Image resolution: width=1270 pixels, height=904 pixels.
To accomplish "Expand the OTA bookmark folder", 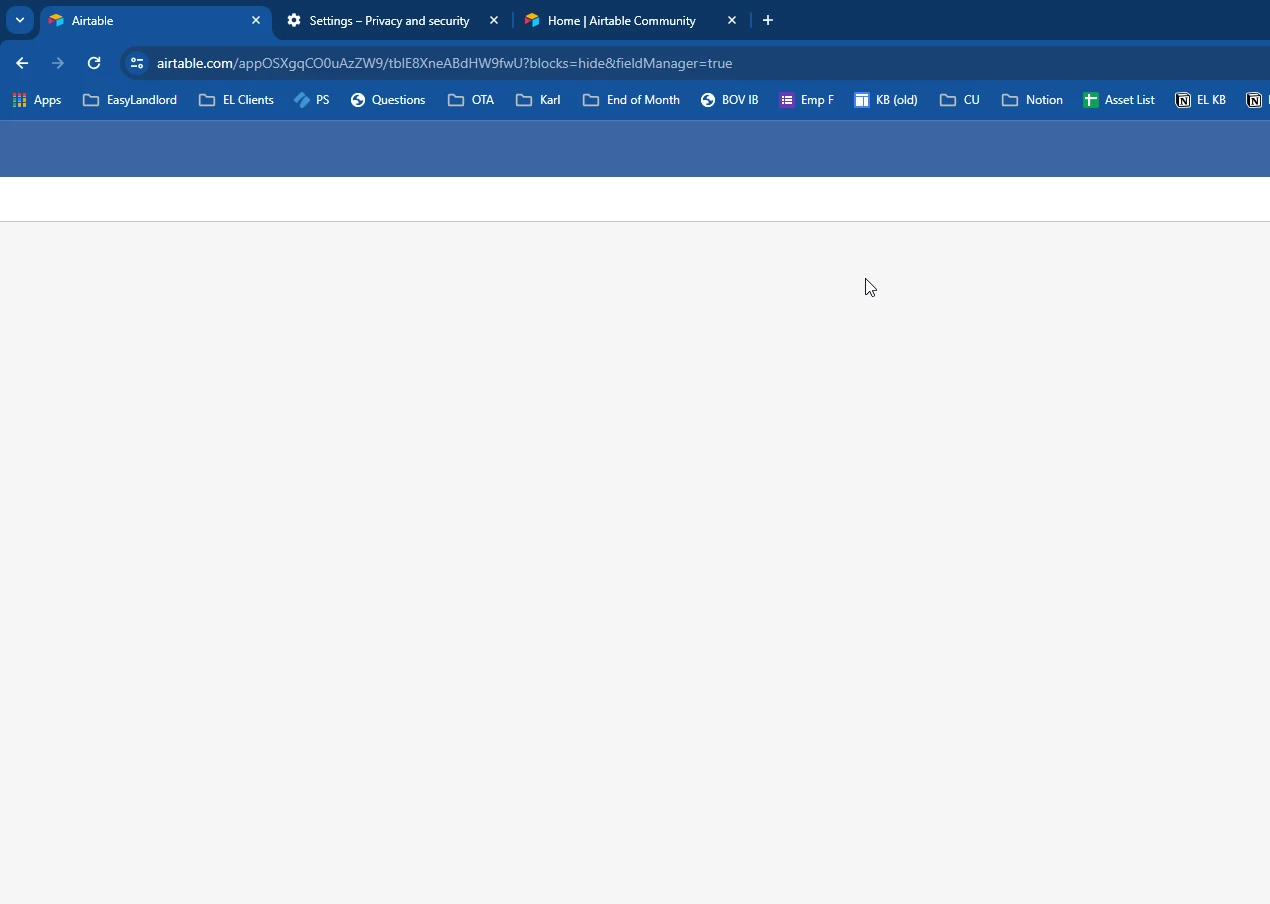I will click(471, 100).
